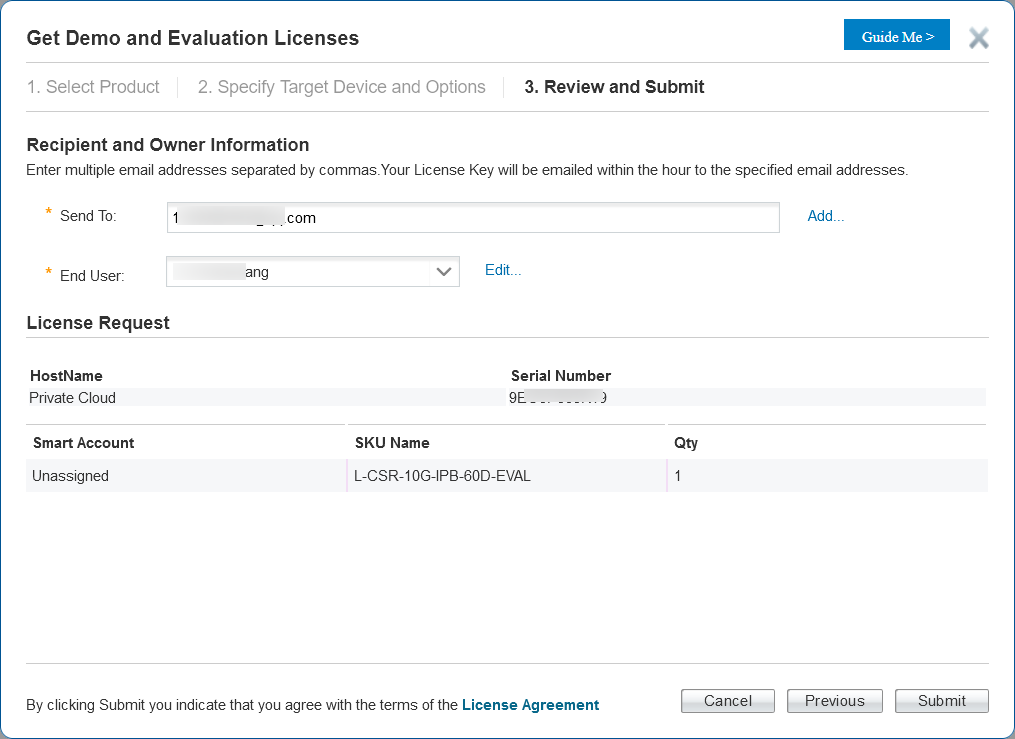This screenshot has height=739, width=1015.
Task: Go to step 2 Specify Target Device and Options
Action: [341, 87]
